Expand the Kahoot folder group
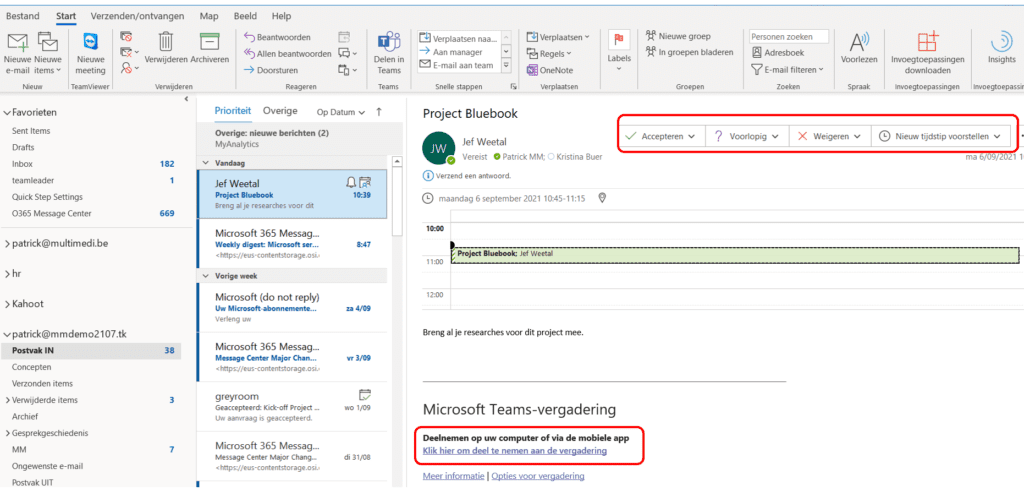 [x=7, y=304]
